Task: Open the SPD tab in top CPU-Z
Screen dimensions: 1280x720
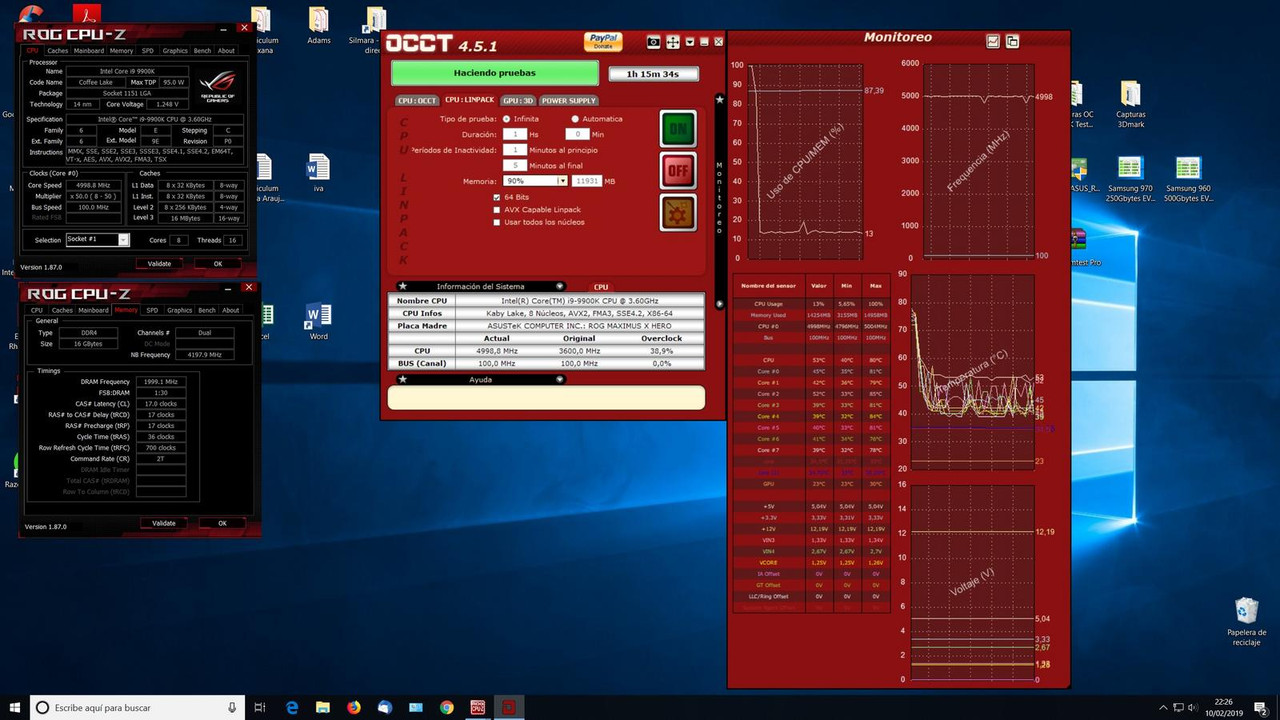Action: point(148,50)
